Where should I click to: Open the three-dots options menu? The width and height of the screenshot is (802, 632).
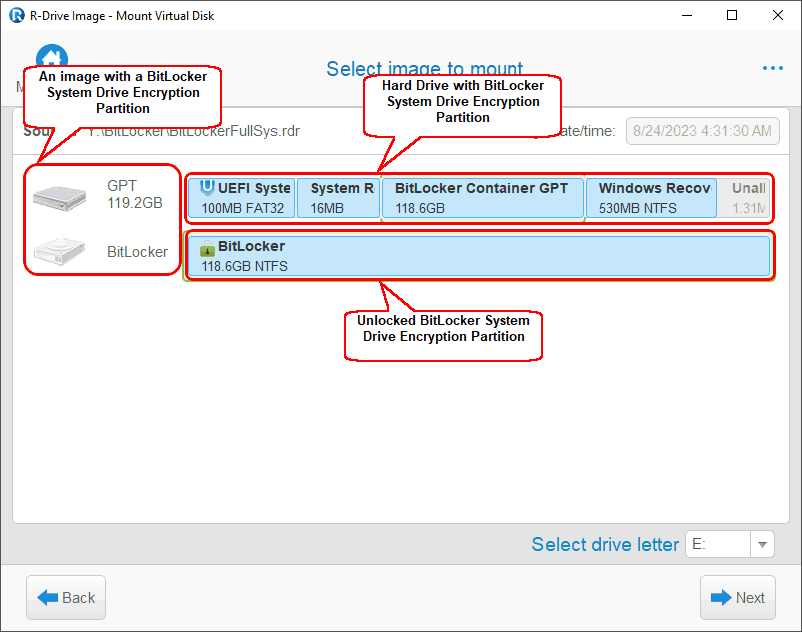point(772,68)
